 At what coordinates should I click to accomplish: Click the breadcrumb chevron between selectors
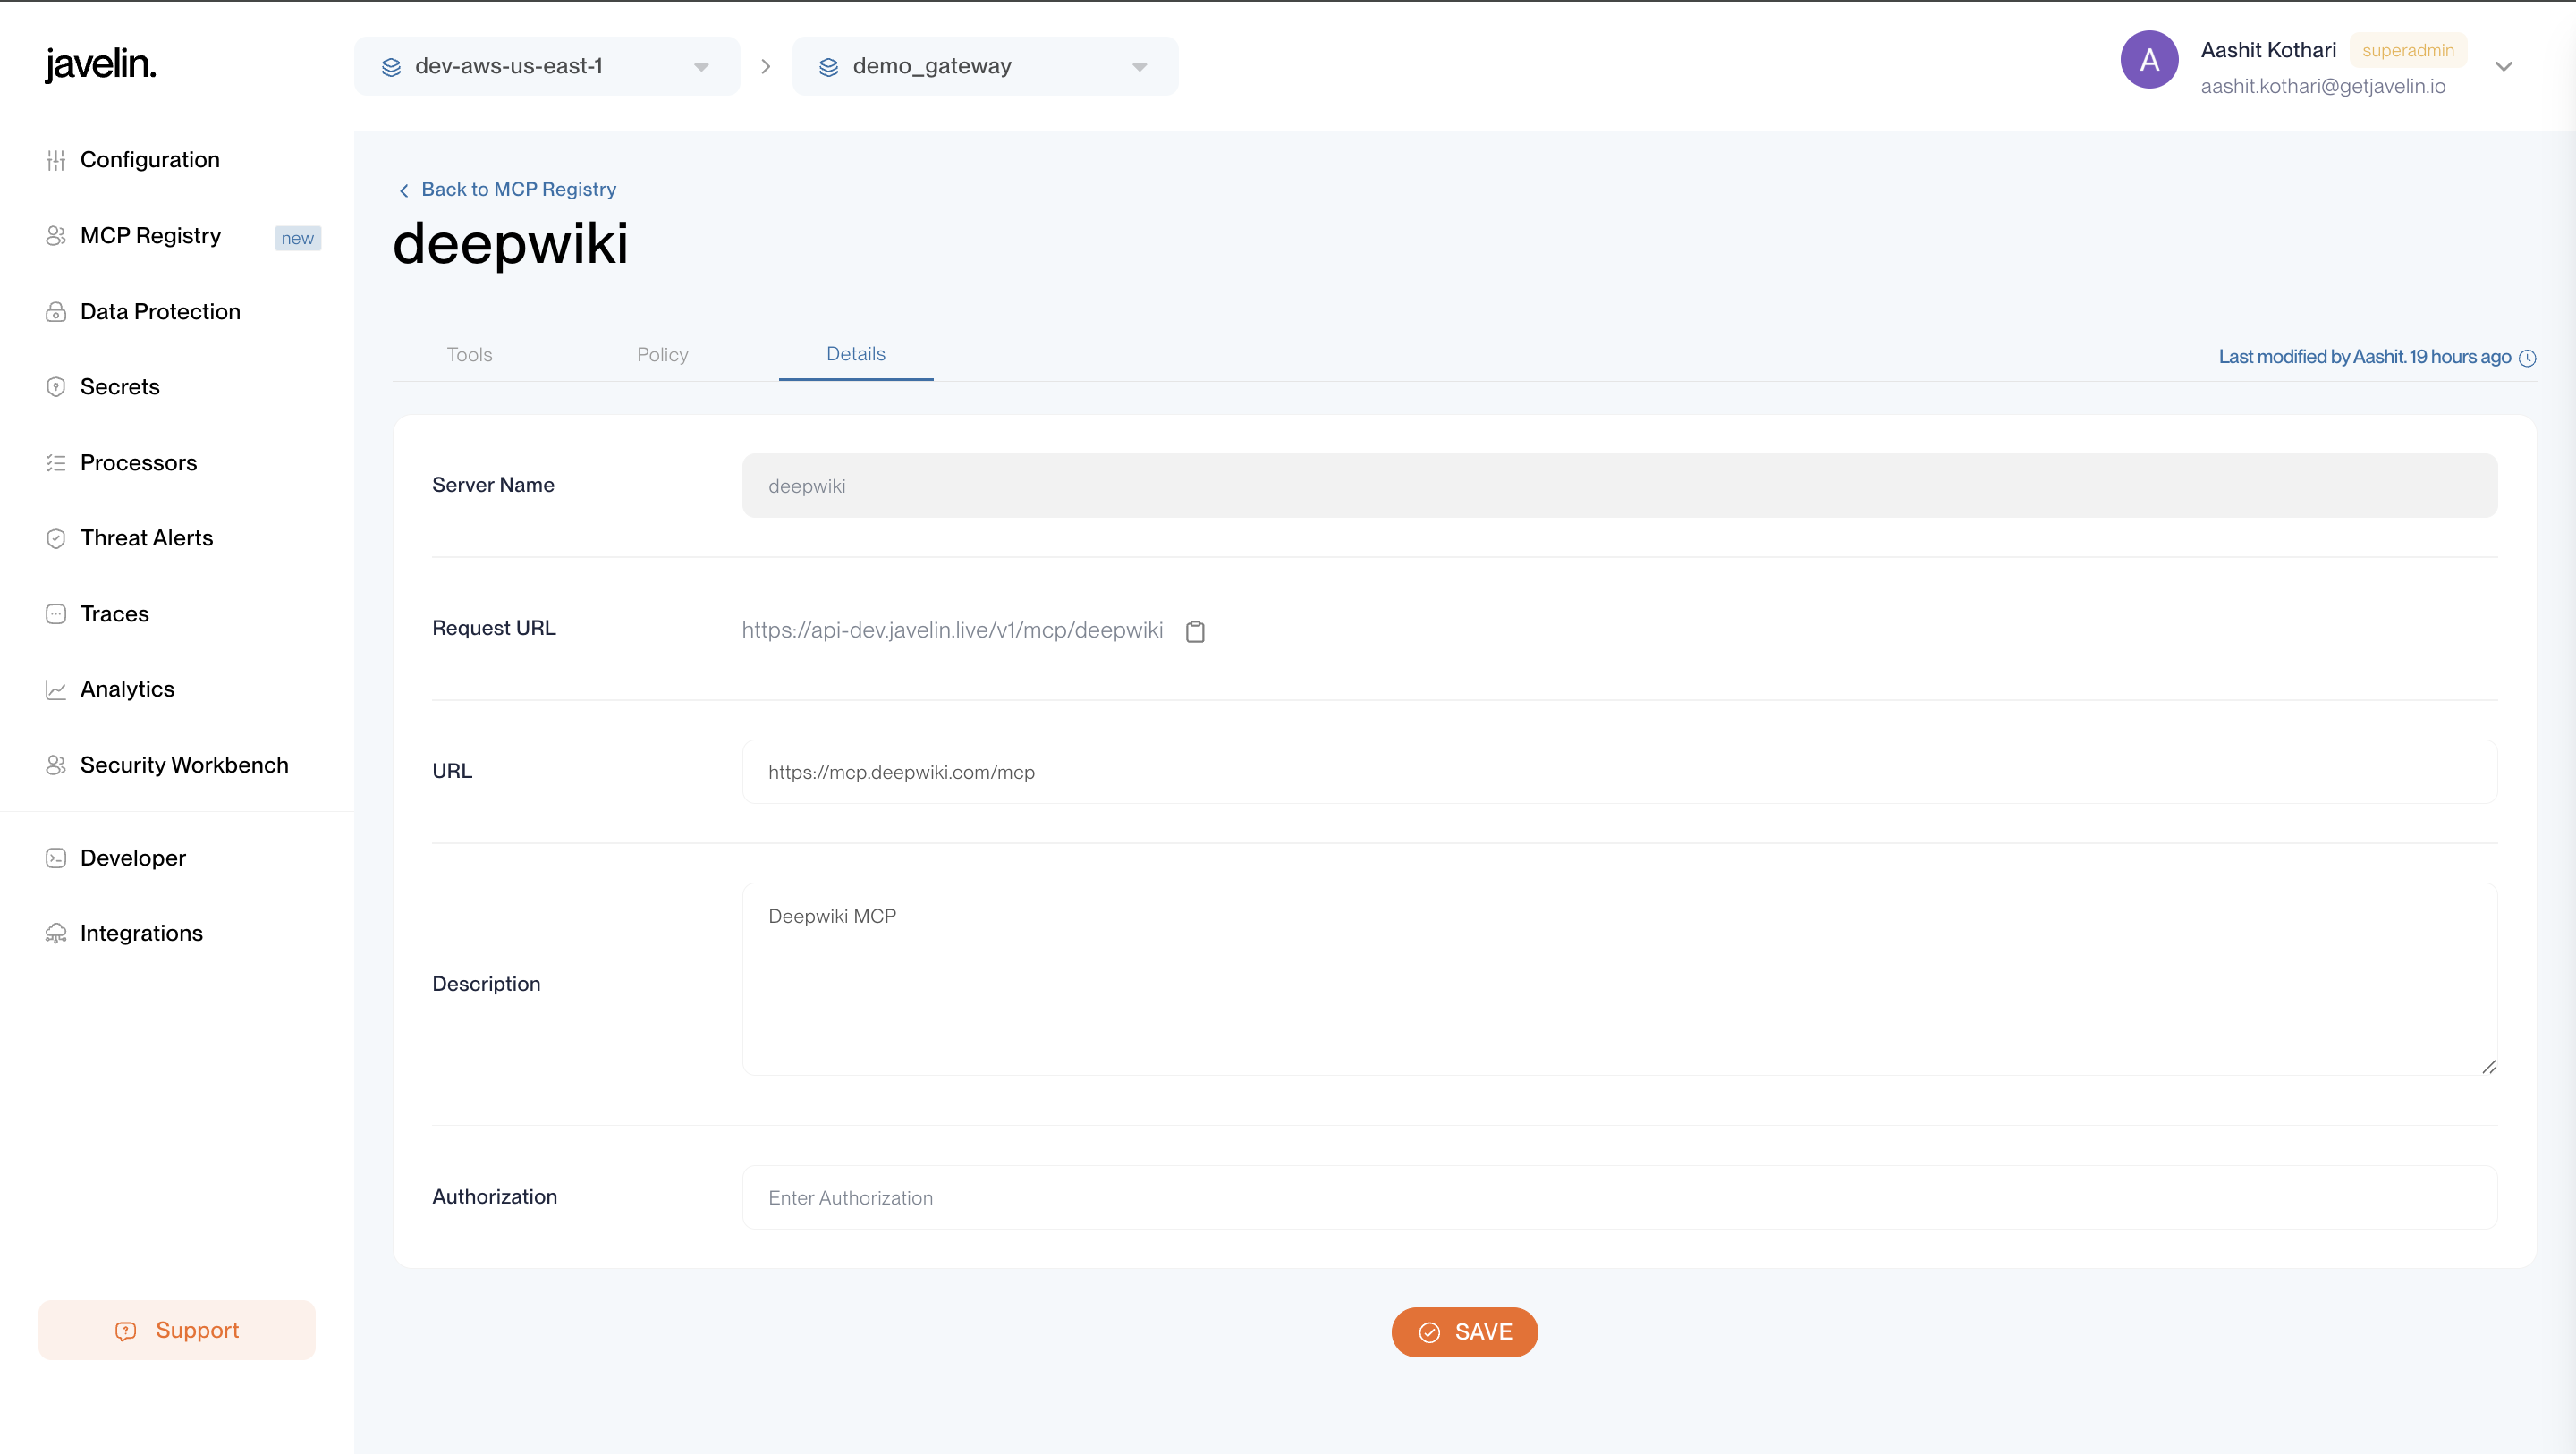coord(766,67)
